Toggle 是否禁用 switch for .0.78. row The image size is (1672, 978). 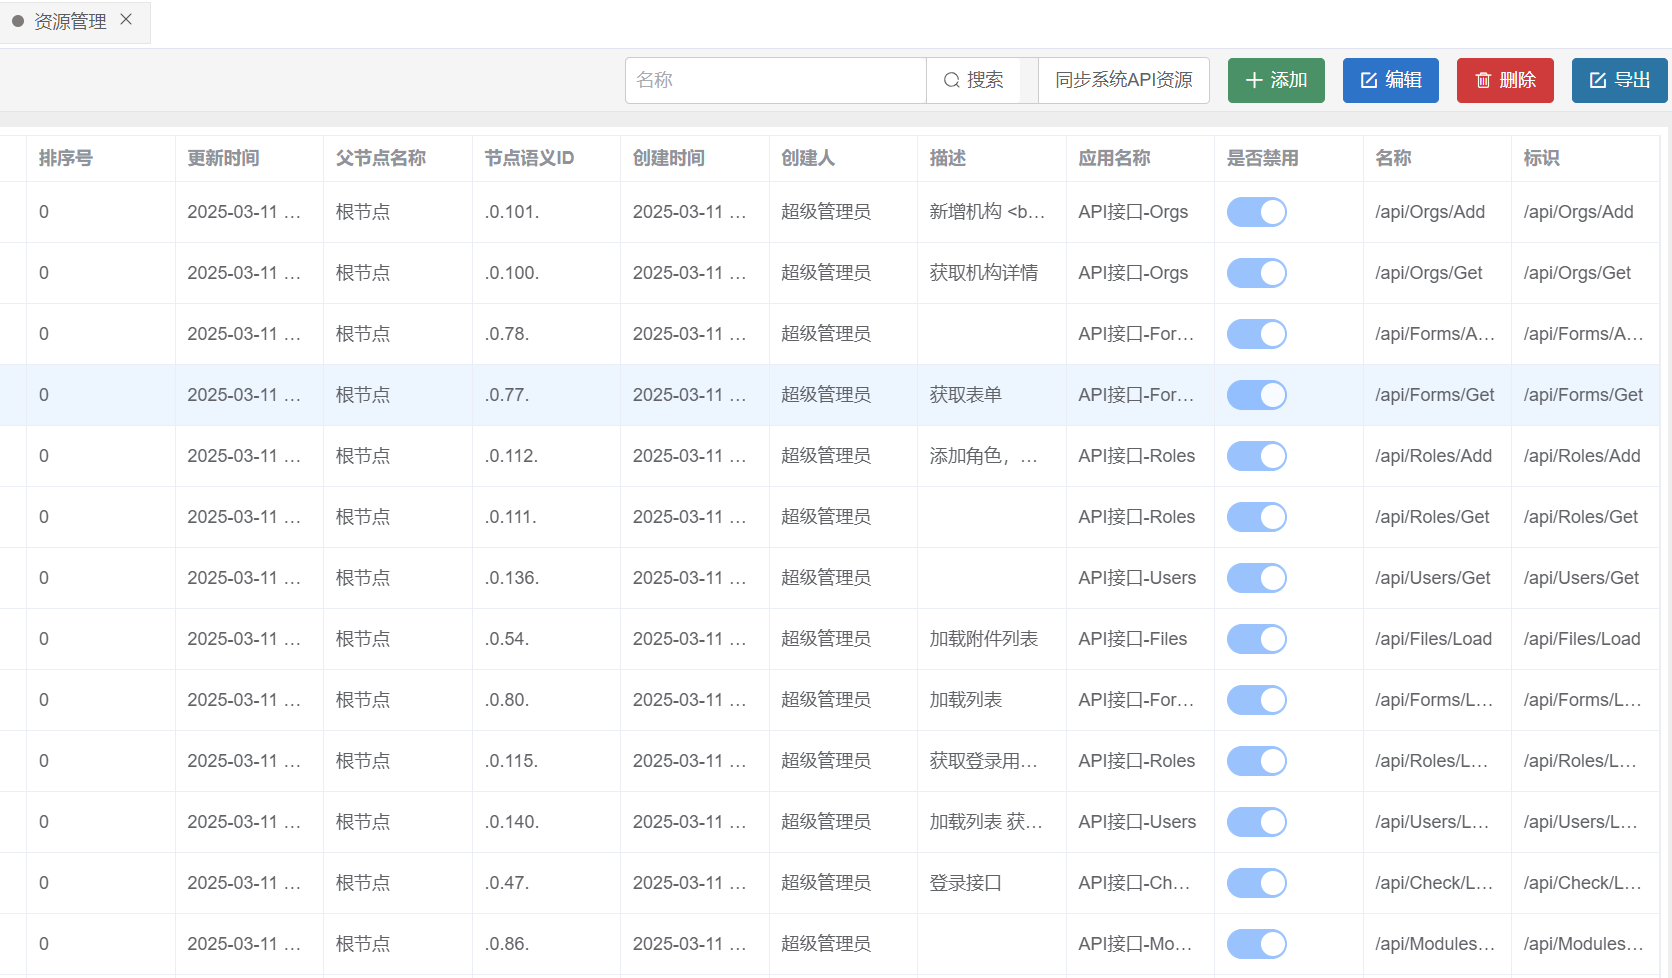[x=1257, y=334]
